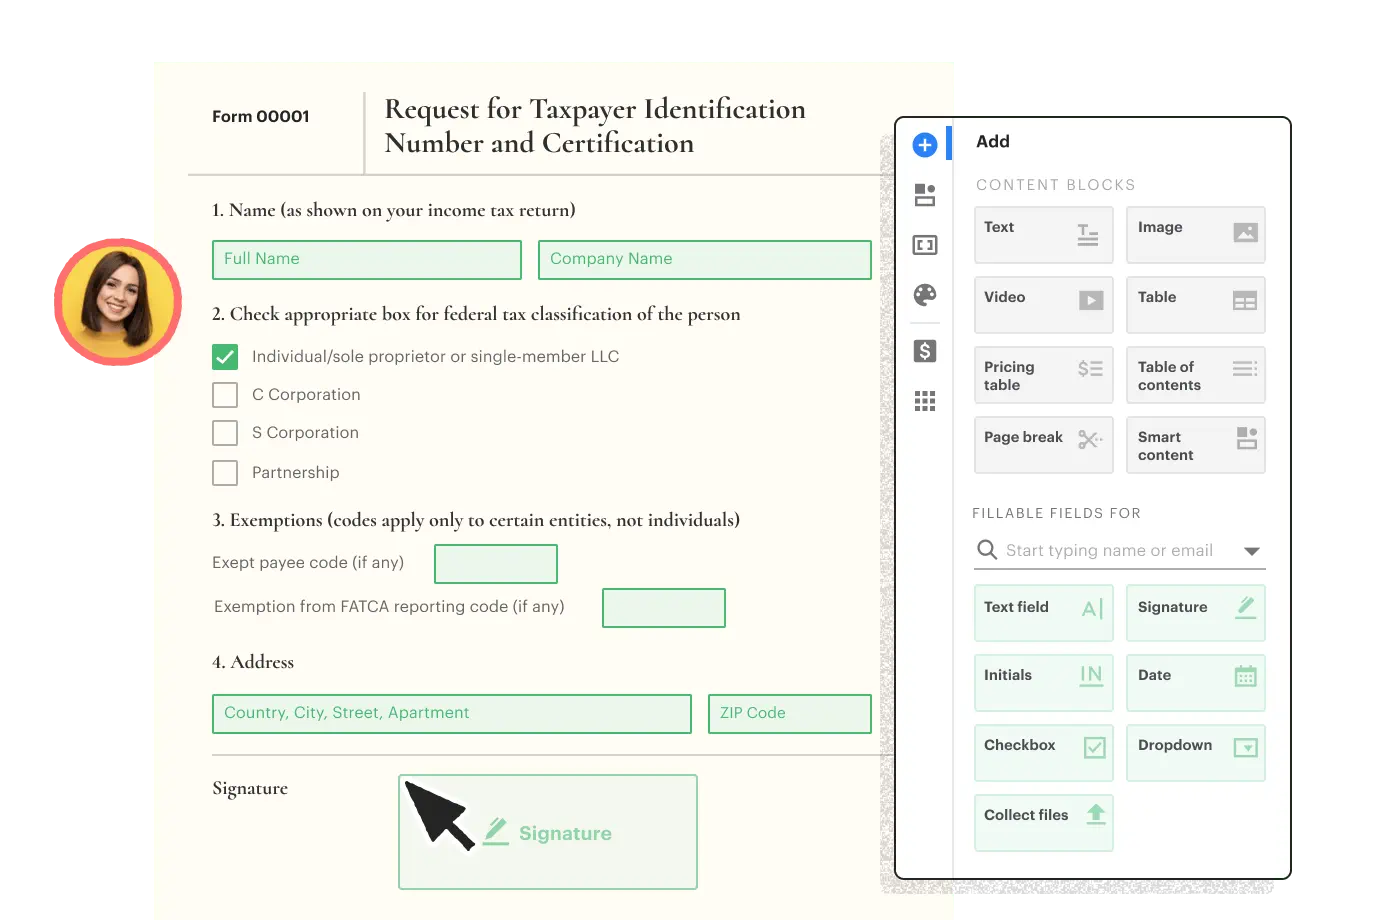Click the Form 00001 label

[x=261, y=116]
